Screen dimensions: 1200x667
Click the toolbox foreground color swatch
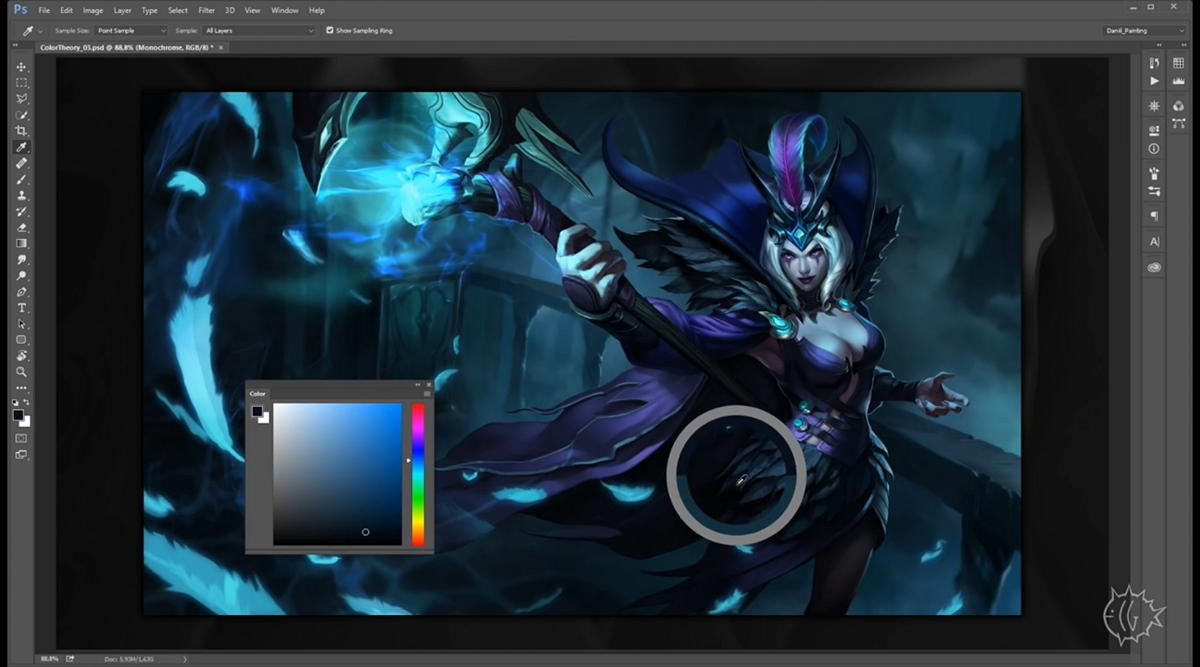tap(18, 415)
